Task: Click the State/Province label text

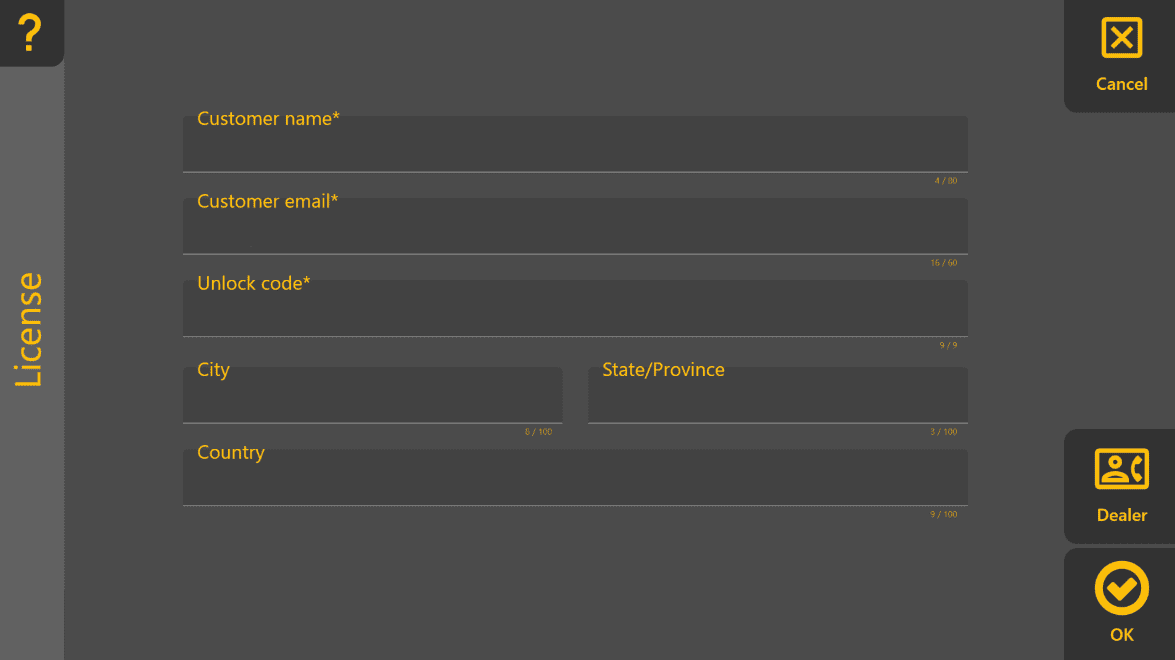Action: pos(663,369)
